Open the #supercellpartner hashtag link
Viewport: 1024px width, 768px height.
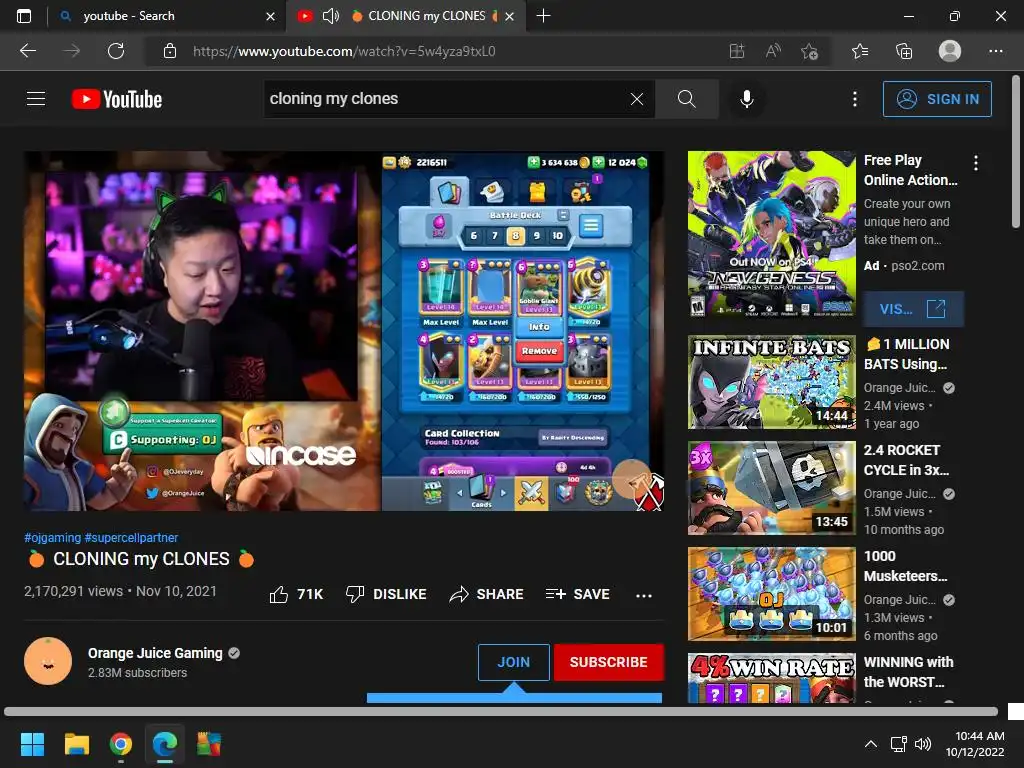click(x=131, y=537)
